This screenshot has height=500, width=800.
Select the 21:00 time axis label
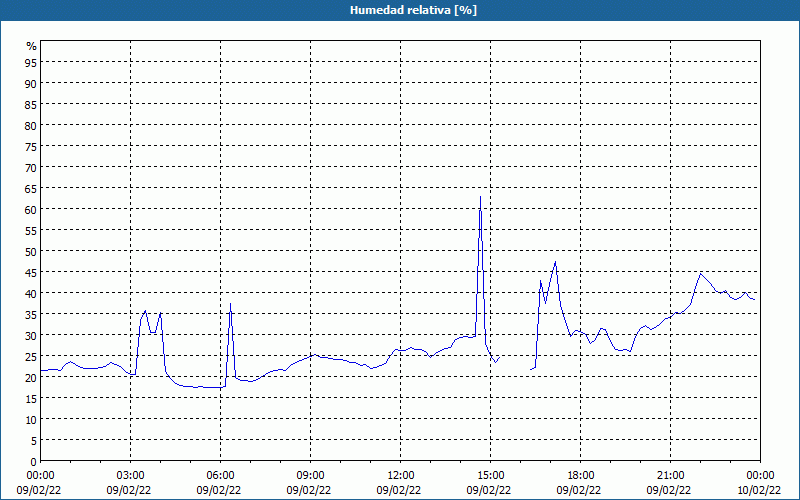point(670,476)
